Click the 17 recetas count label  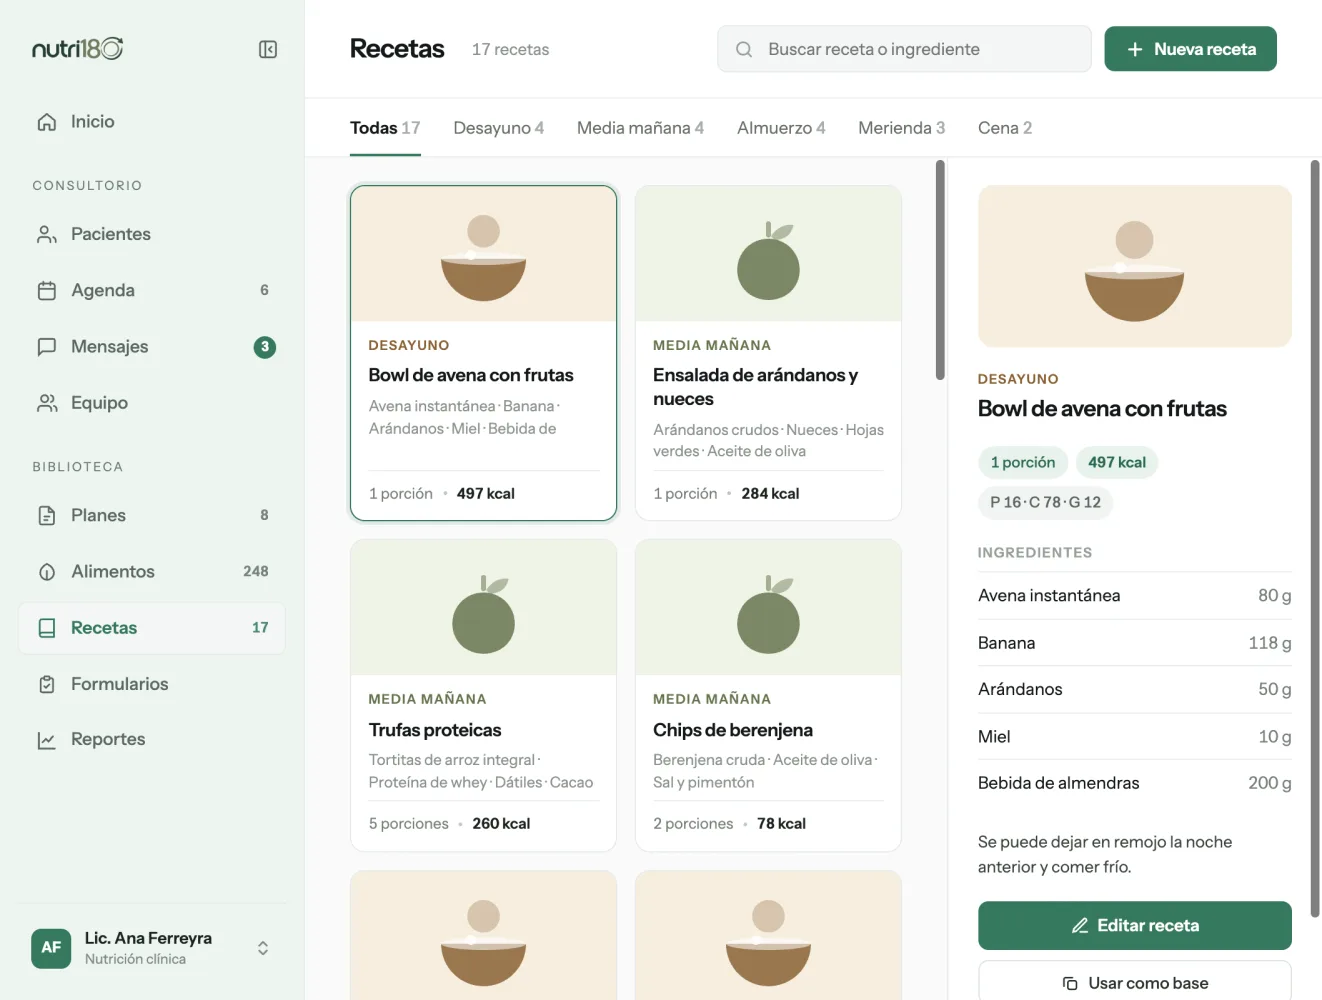coord(510,50)
